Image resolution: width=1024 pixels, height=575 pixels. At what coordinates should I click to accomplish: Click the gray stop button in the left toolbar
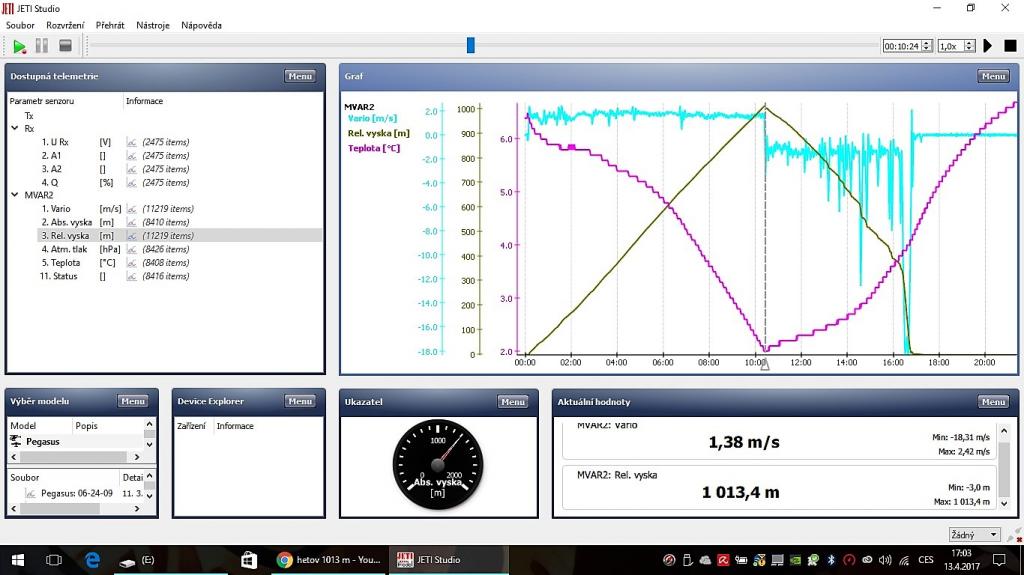point(65,46)
